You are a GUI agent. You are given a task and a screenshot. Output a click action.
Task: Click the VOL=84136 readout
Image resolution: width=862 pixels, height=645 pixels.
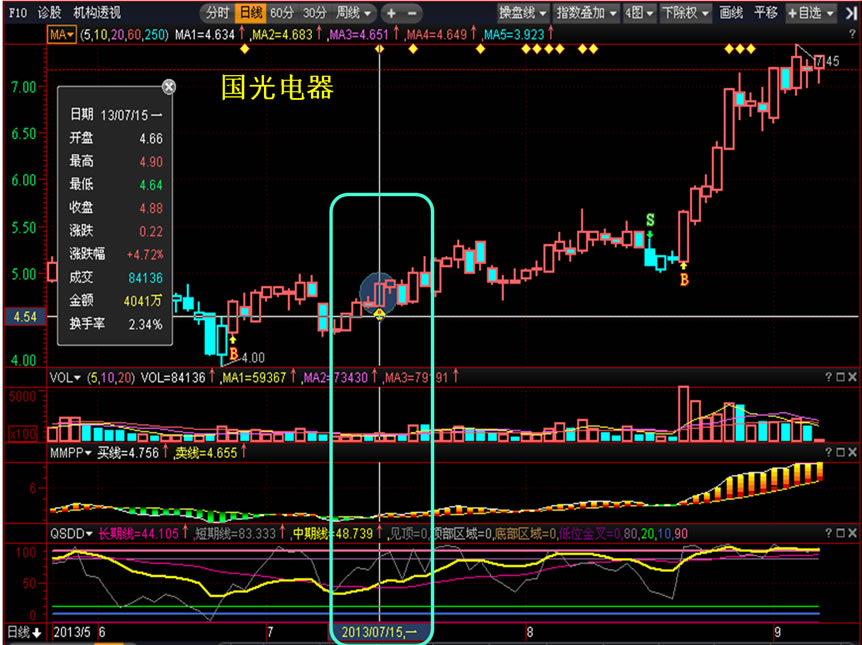coord(173,378)
